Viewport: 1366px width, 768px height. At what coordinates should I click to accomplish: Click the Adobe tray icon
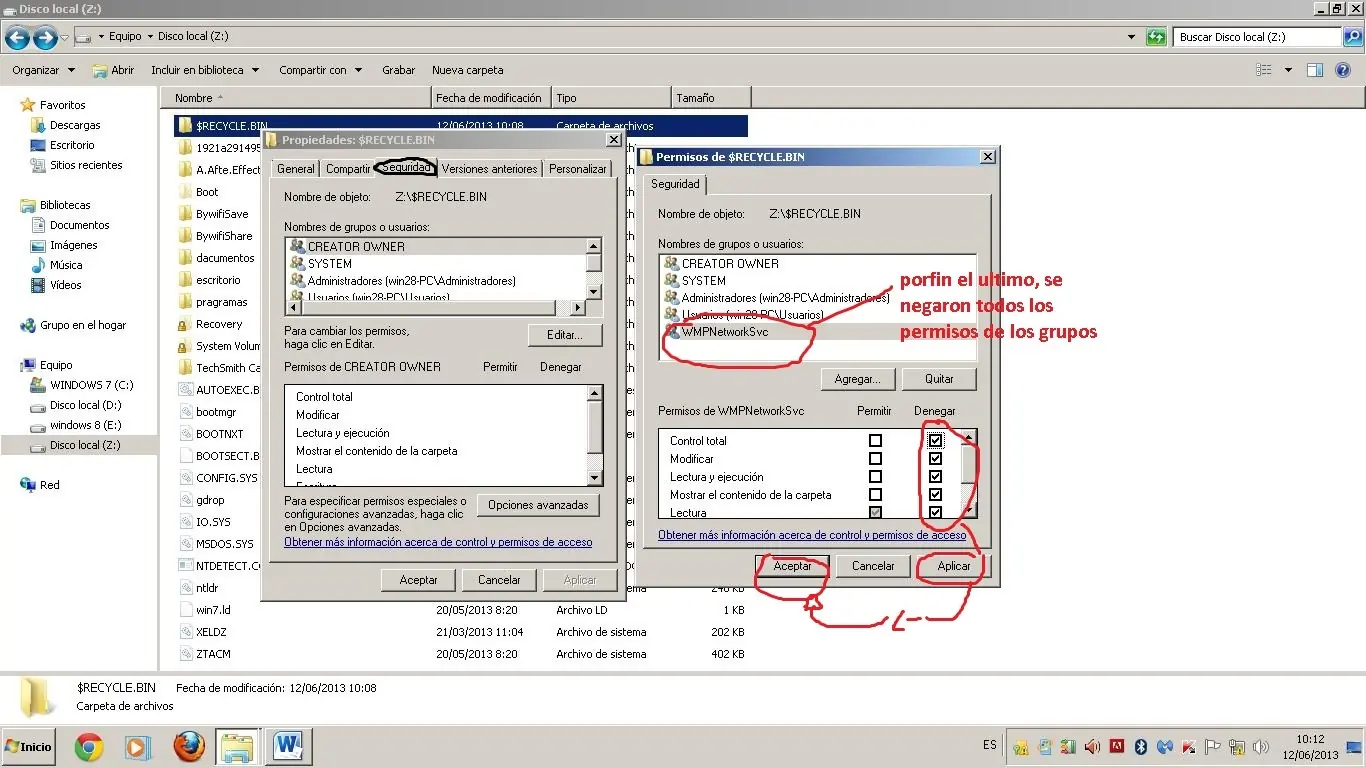coord(1116,747)
